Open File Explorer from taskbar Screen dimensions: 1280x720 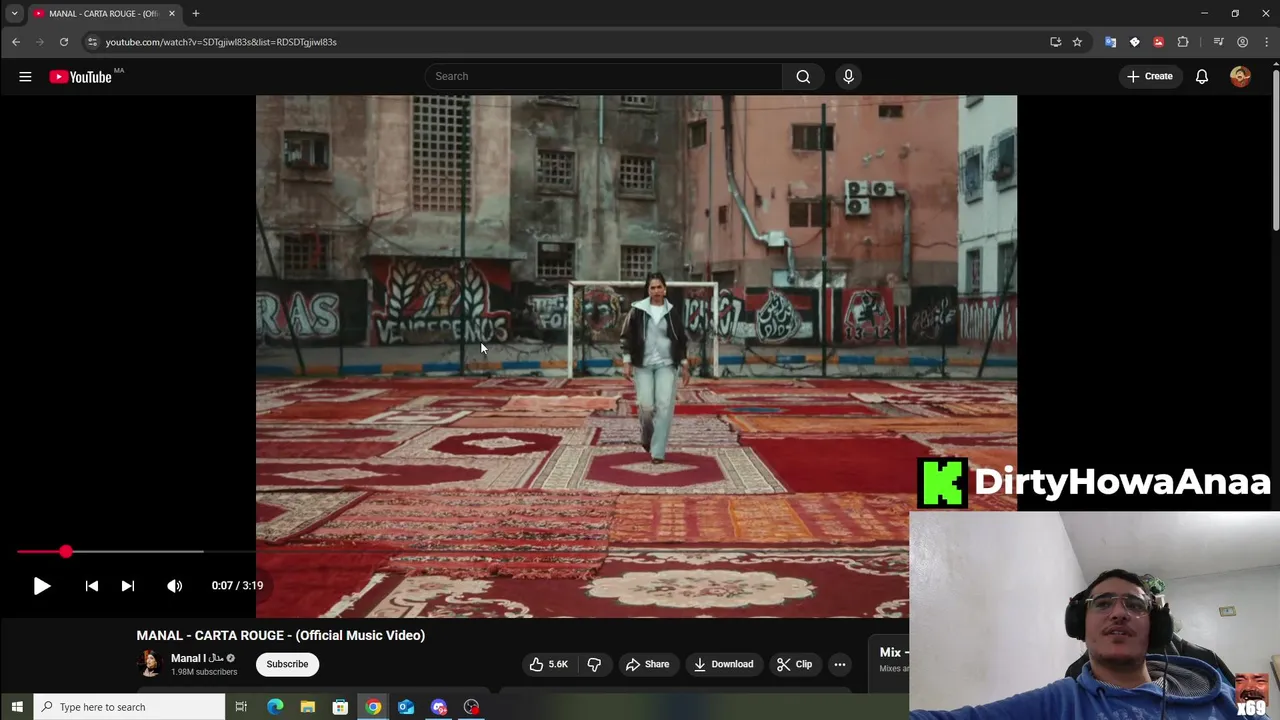click(308, 707)
